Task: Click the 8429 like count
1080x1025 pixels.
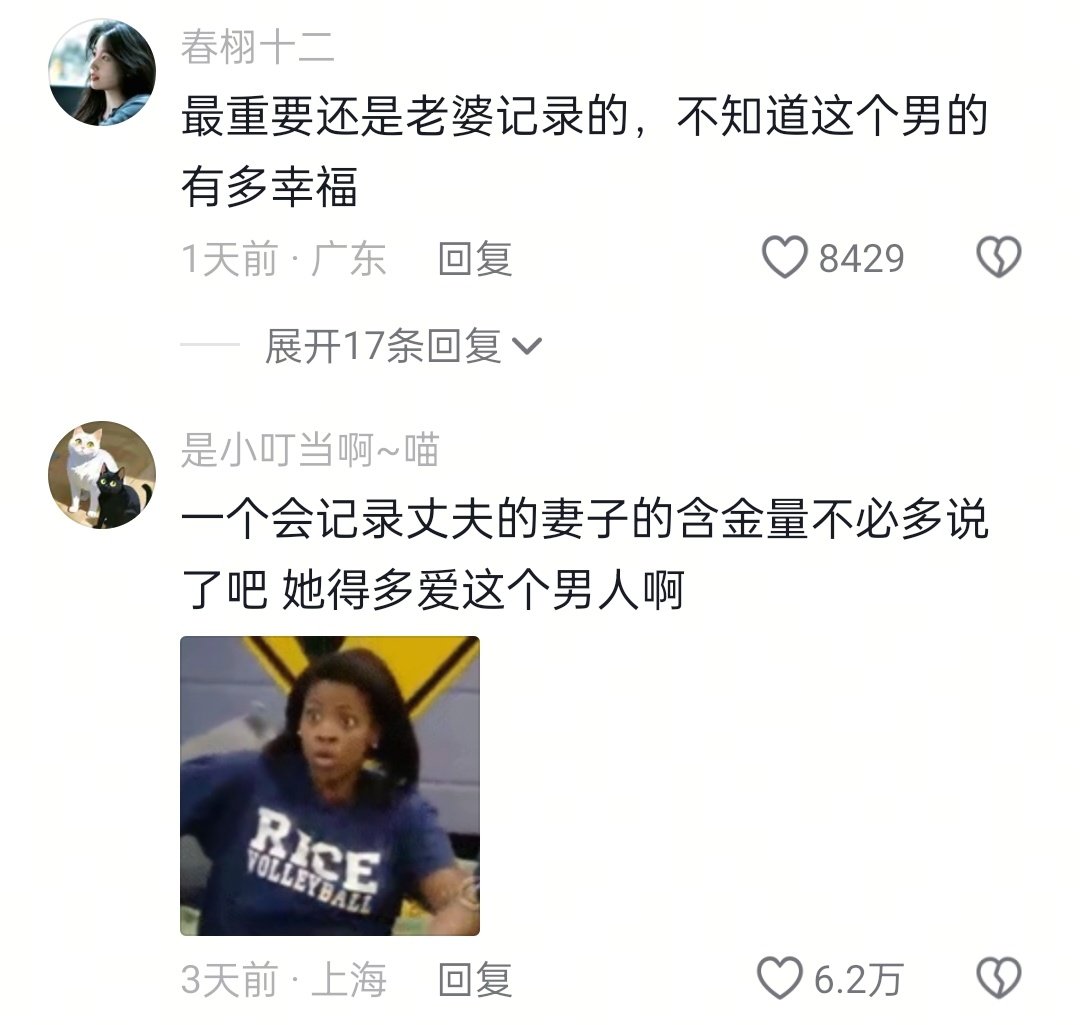Action: pyautogui.click(x=861, y=259)
